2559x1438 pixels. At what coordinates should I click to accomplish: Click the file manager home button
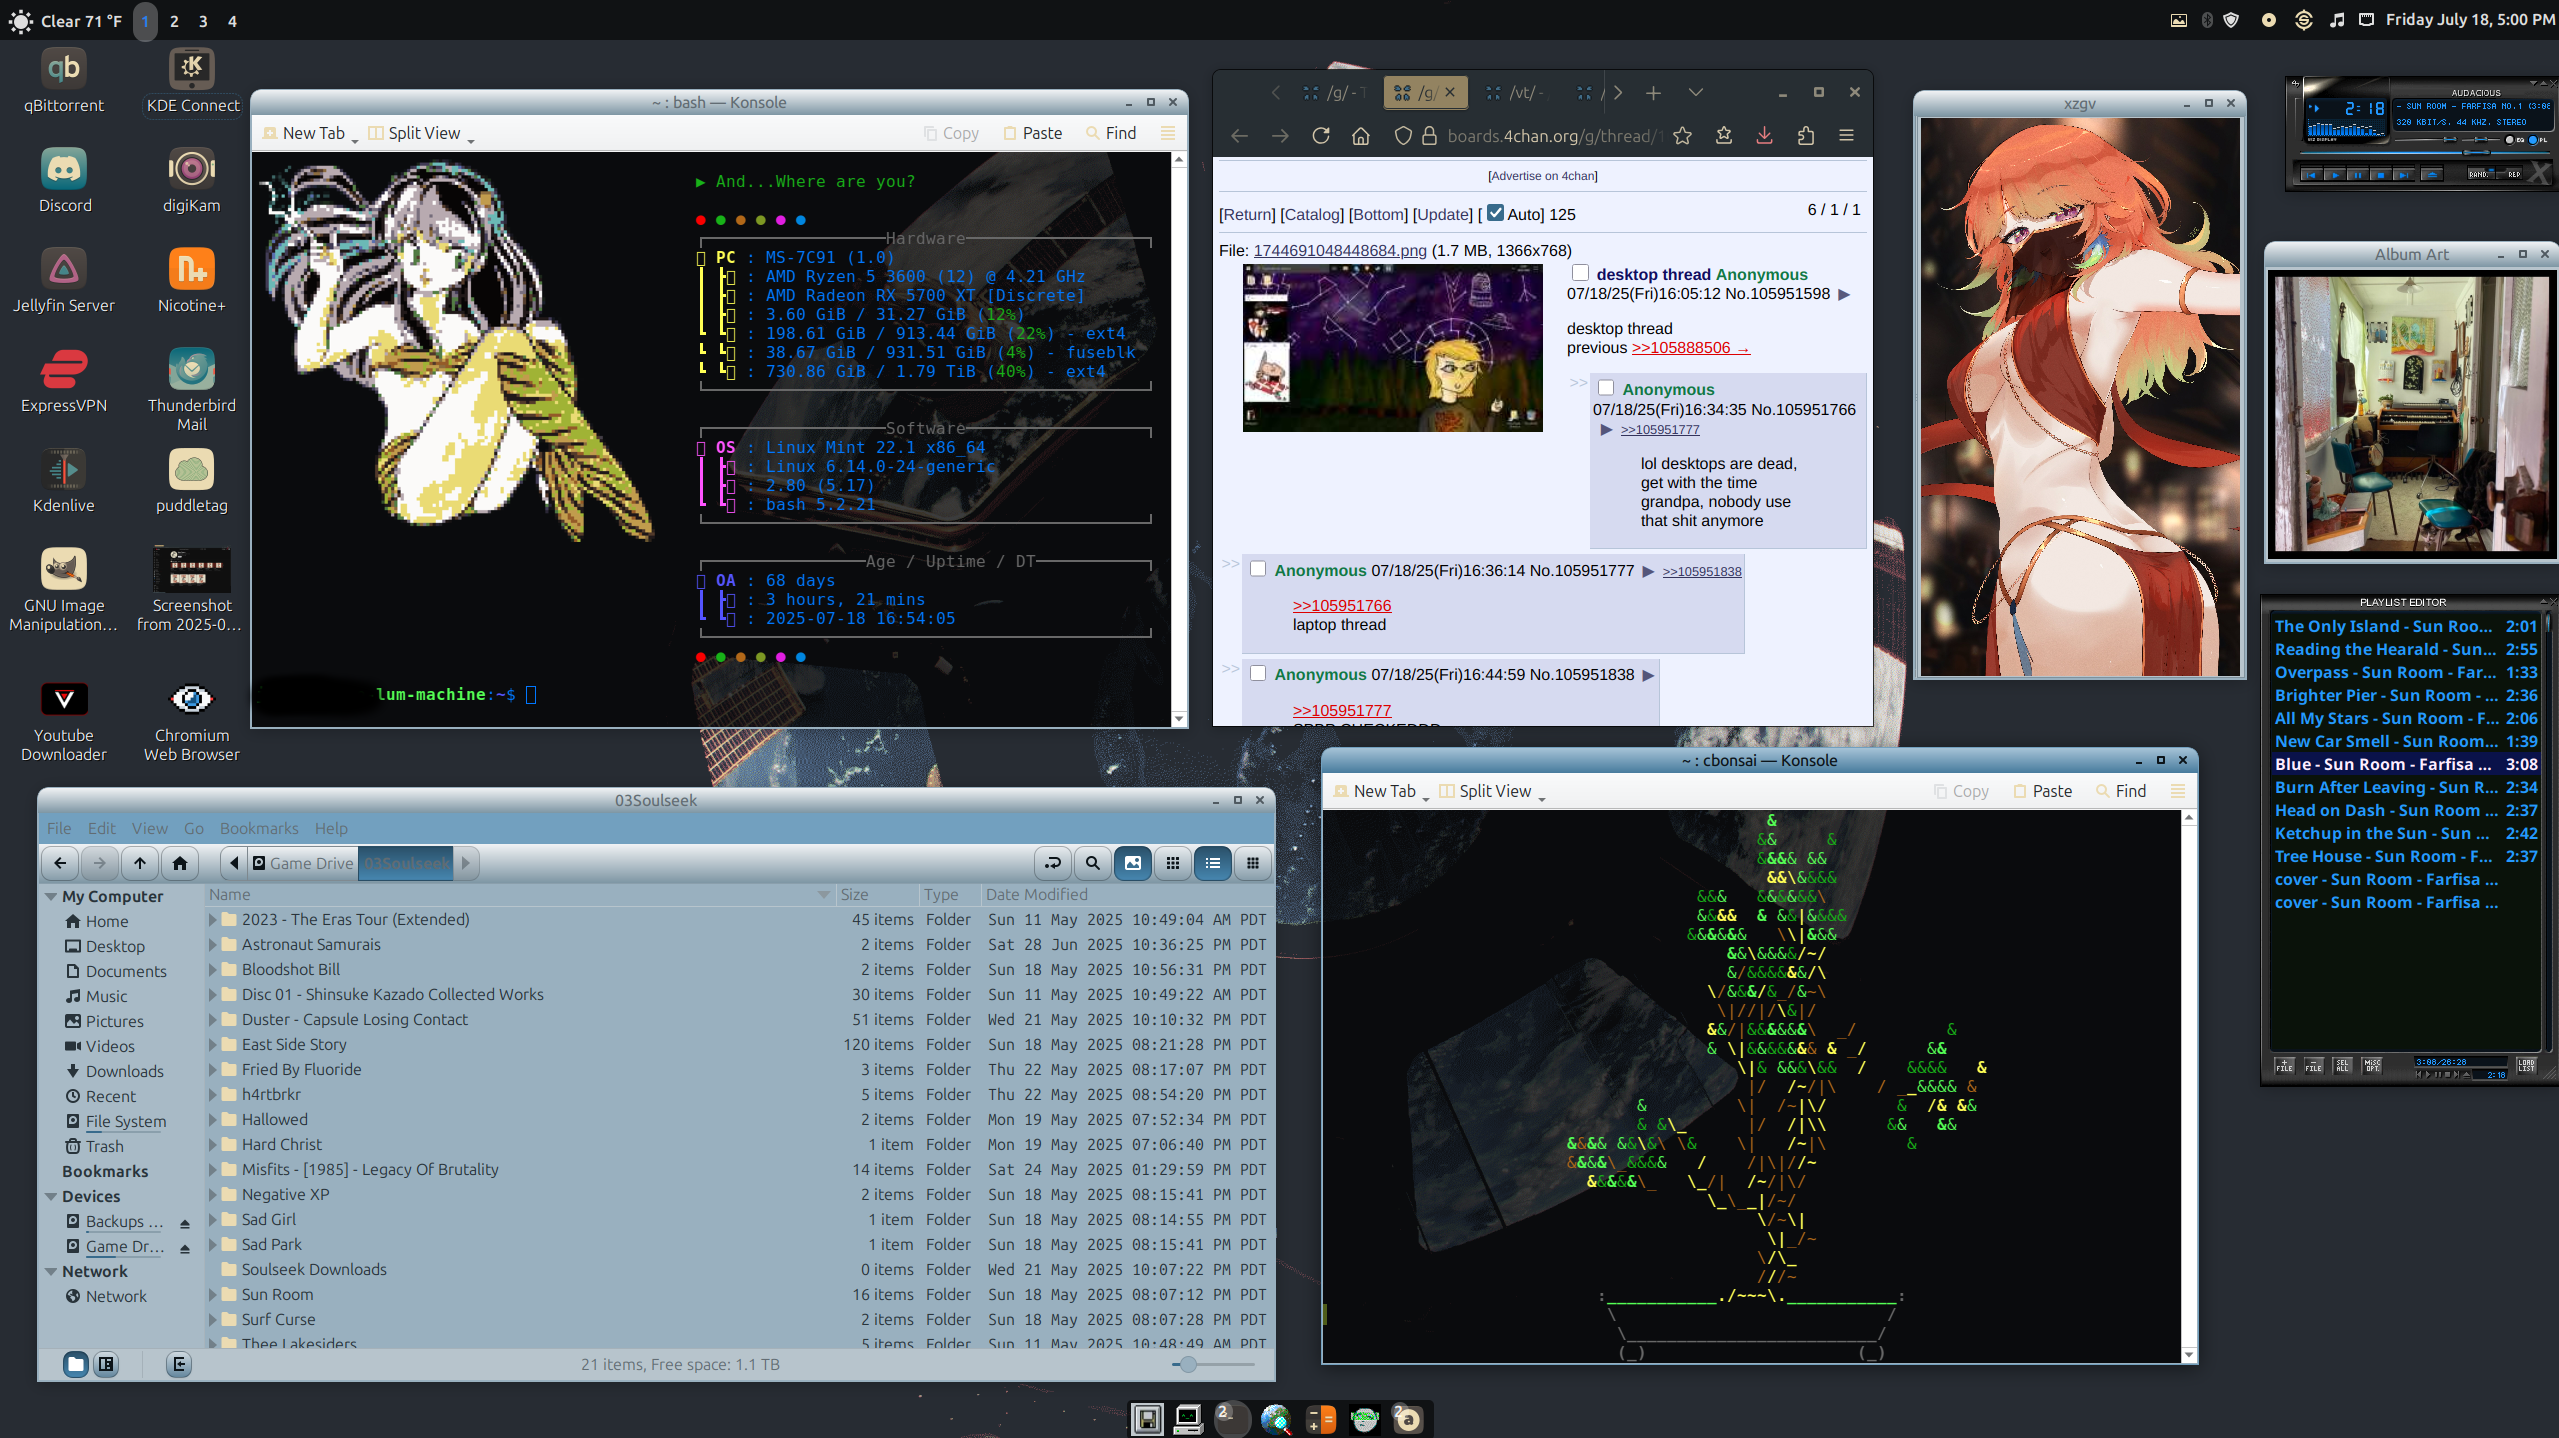180,863
